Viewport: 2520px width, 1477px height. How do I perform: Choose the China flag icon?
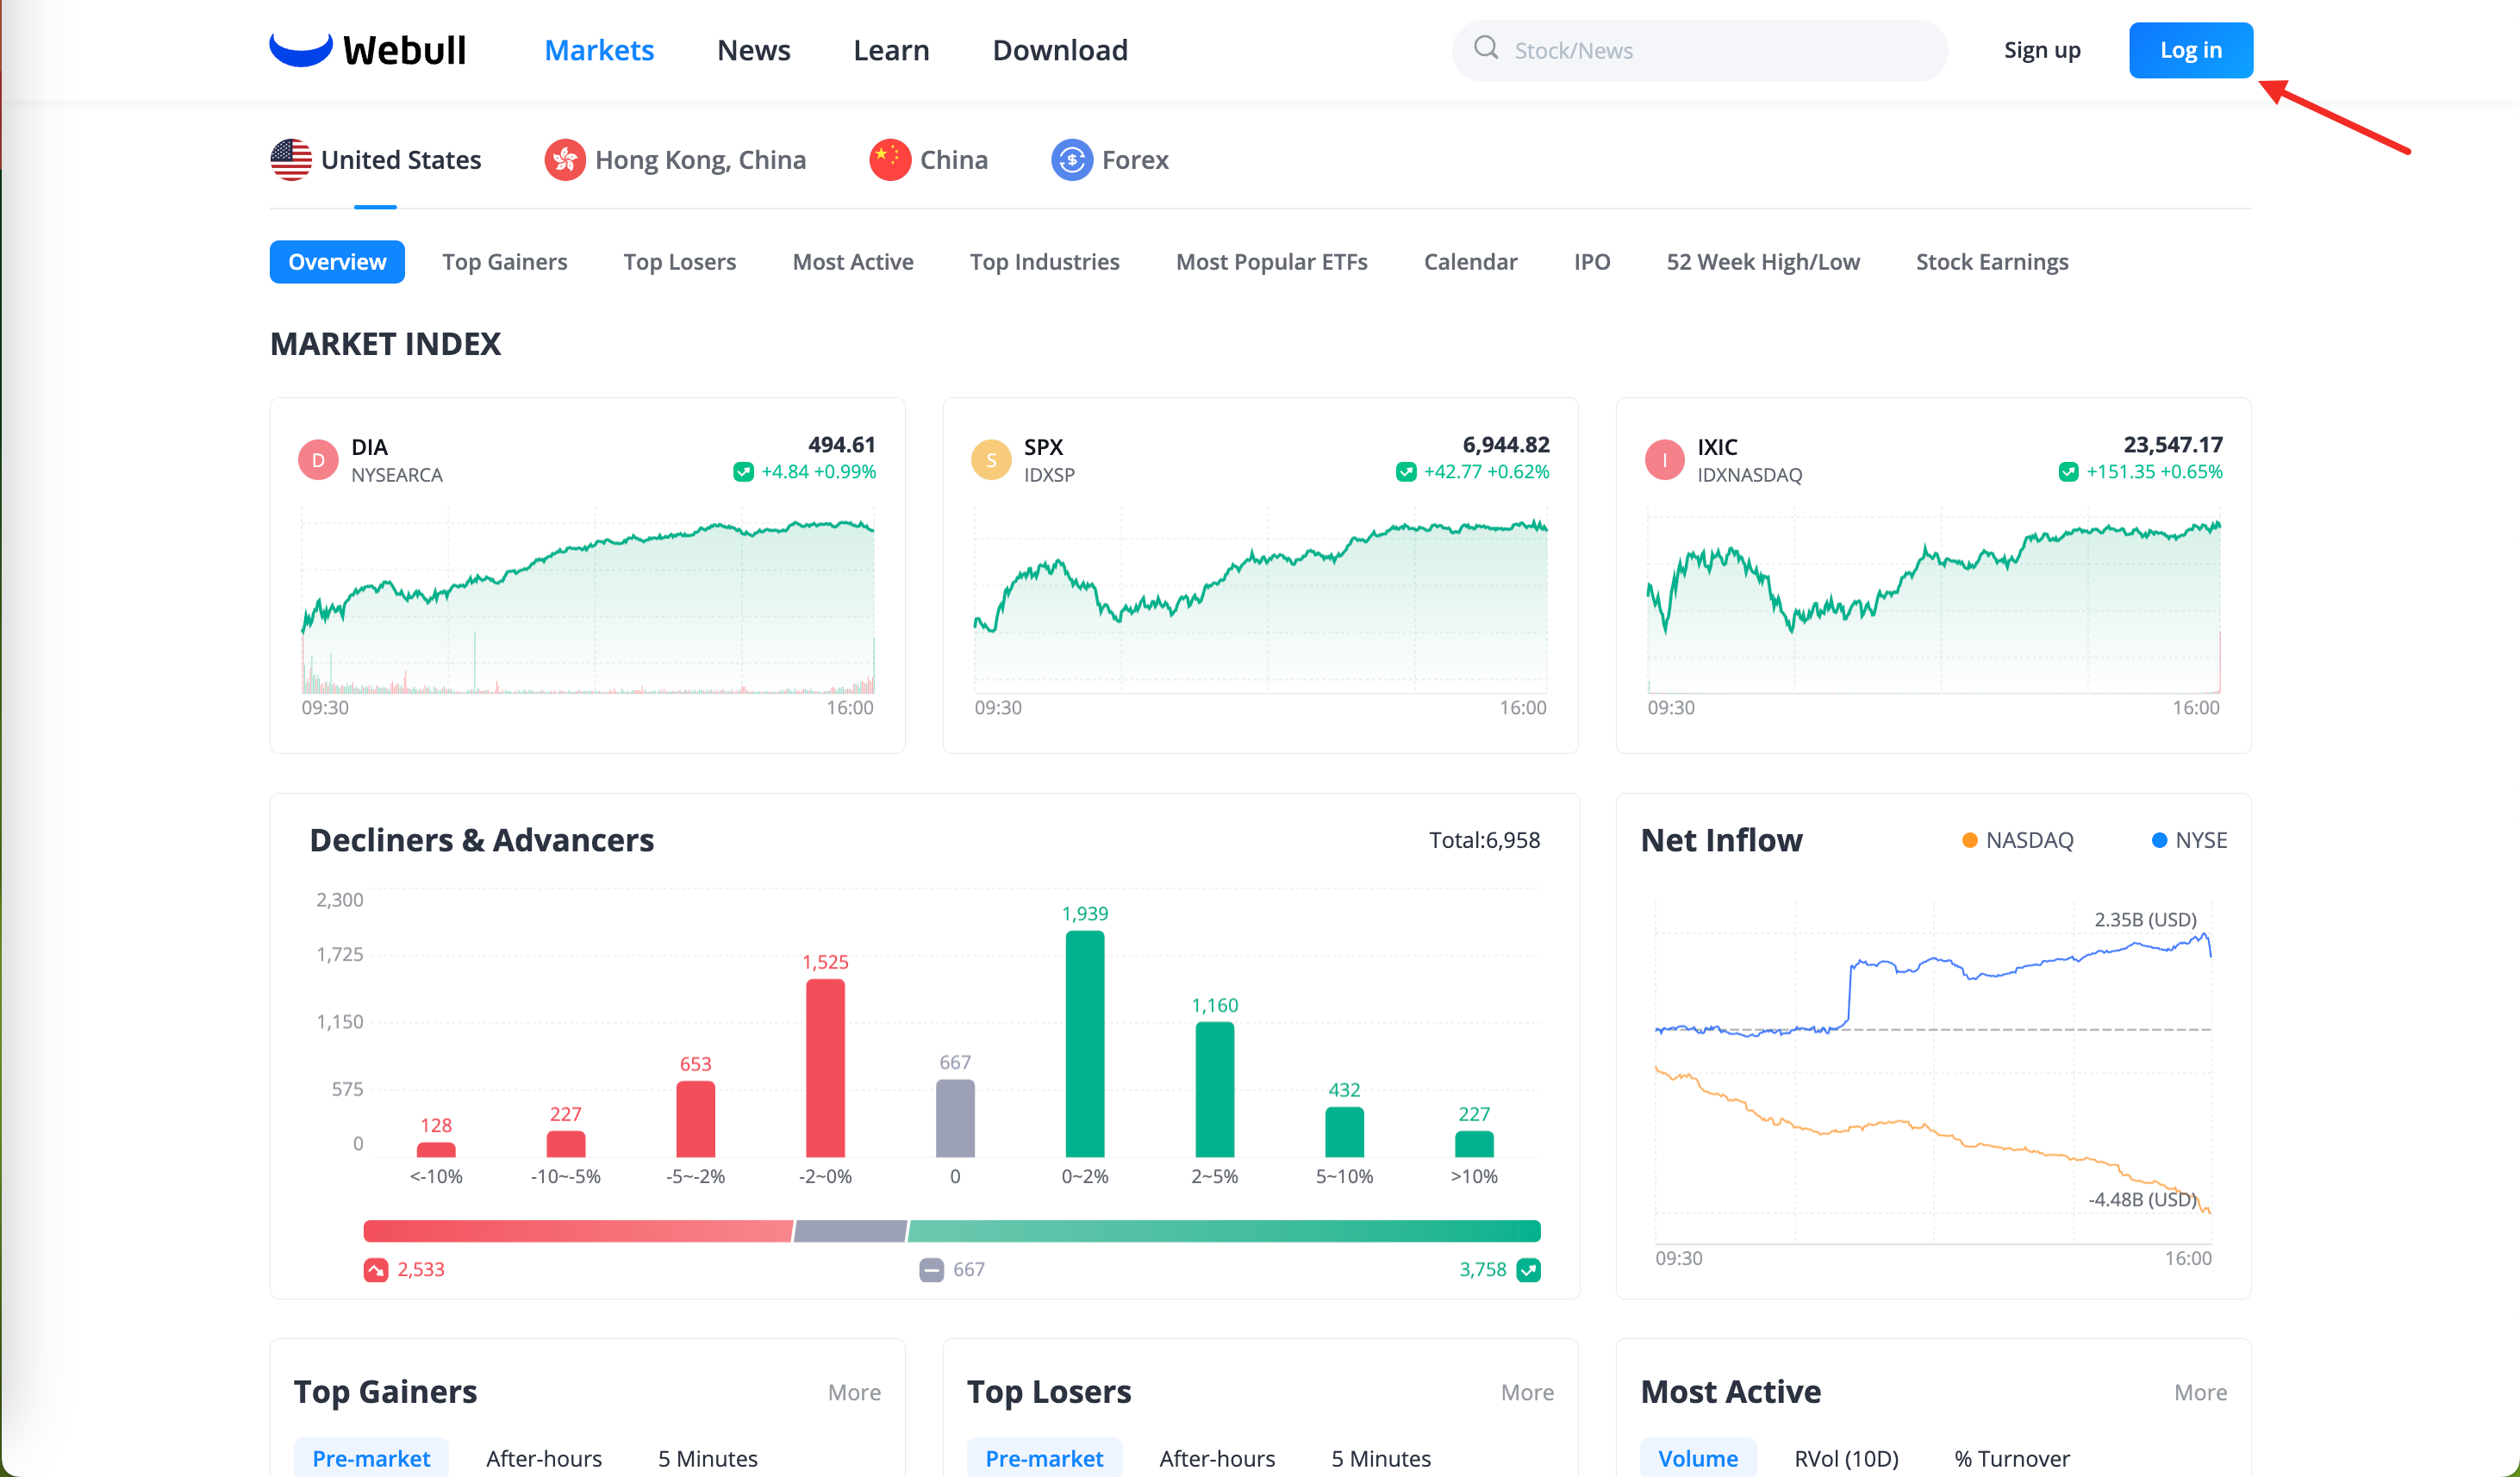click(x=889, y=160)
